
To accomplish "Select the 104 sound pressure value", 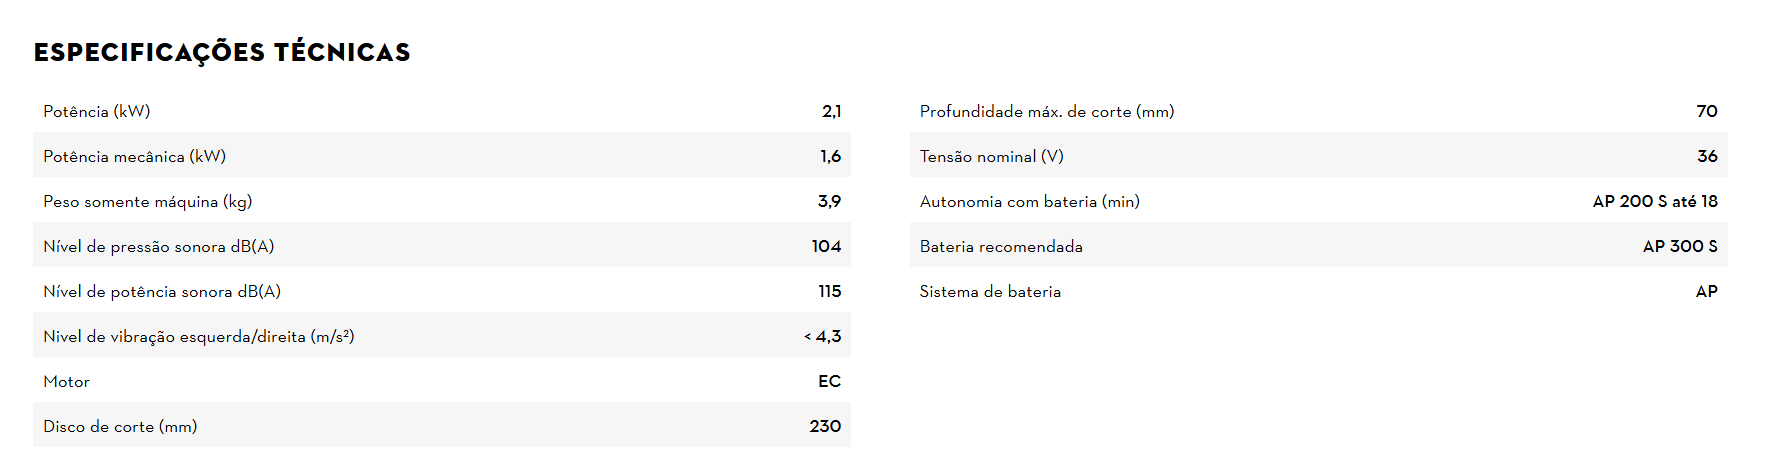I will click(x=826, y=246).
